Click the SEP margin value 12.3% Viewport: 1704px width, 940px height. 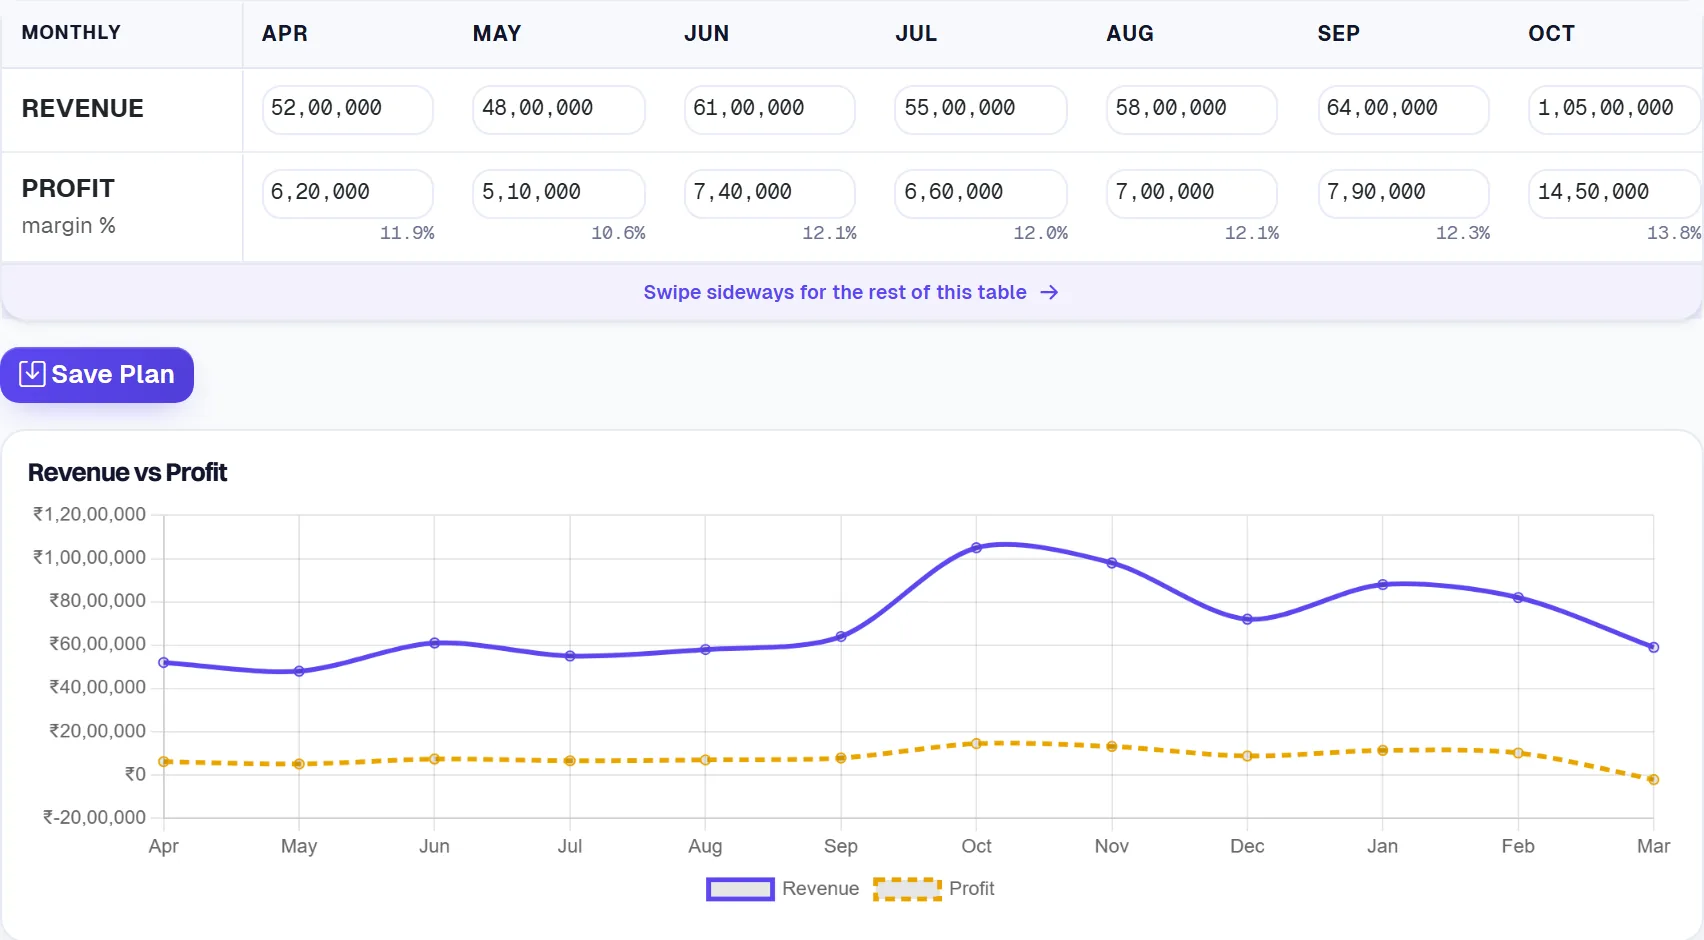1463,233
